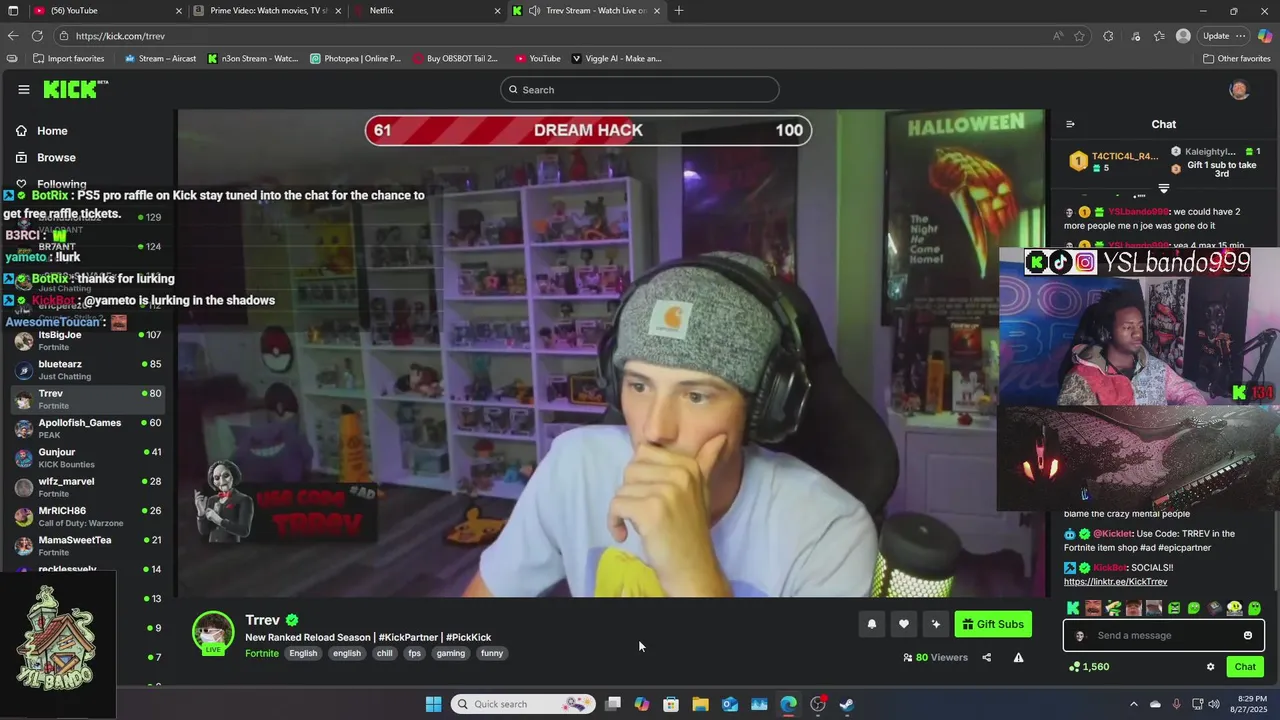
Task: Click the fps tag chip
Action: [414, 653]
